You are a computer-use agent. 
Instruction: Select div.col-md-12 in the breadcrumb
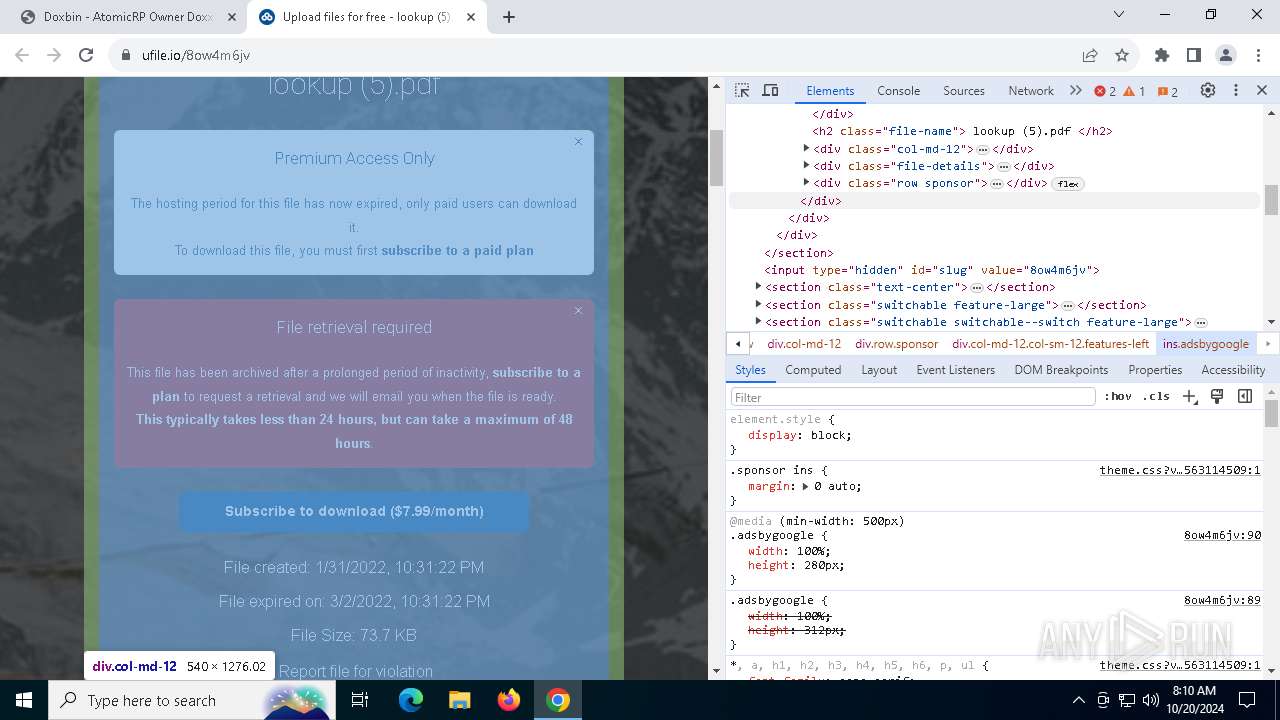tap(804, 344)
